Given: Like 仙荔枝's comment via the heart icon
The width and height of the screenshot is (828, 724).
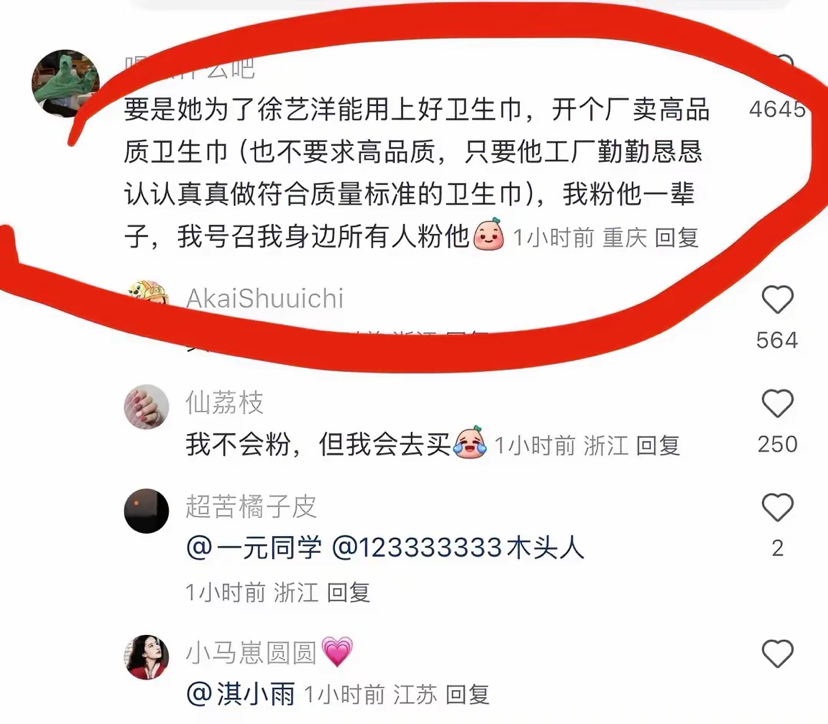Looking at the screenshot, I should coord(777,404).
